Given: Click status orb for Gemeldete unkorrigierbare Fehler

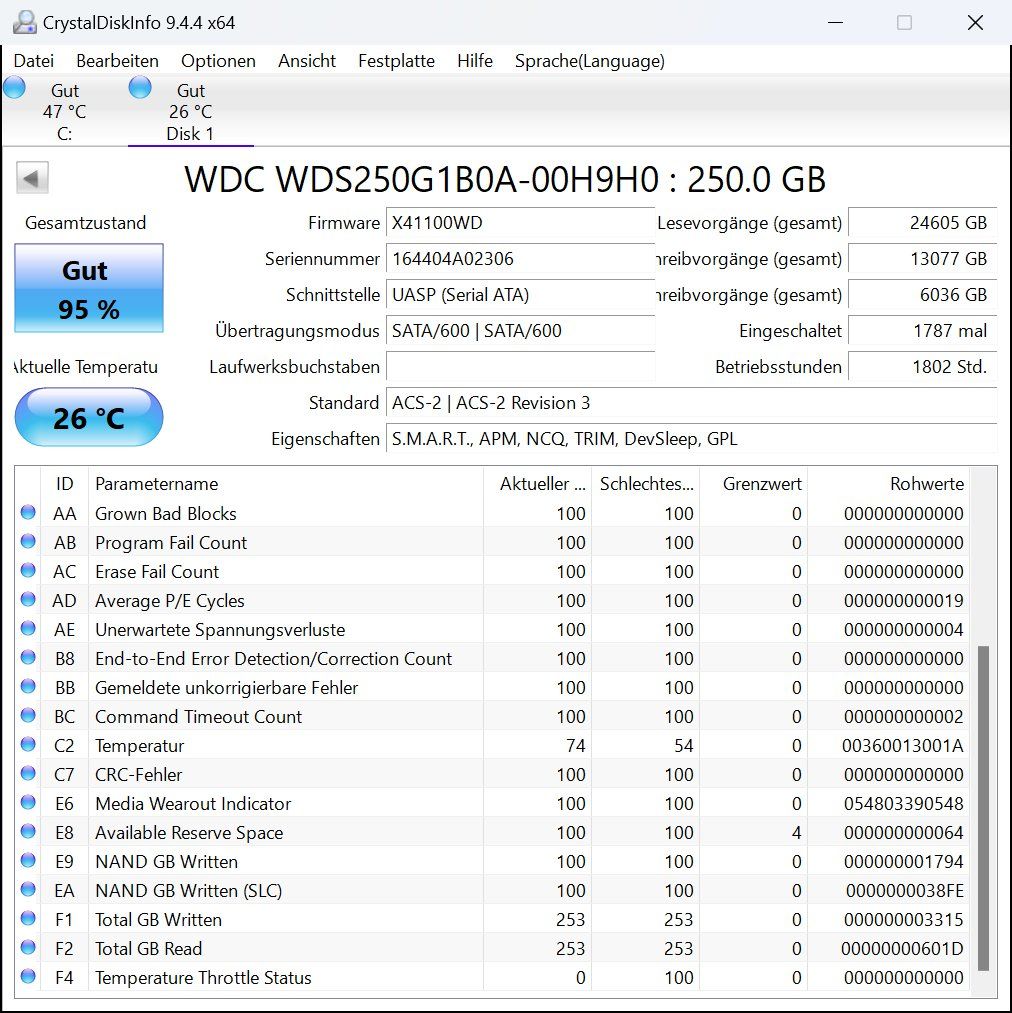Looking at the screenshot, I should 28,687.
